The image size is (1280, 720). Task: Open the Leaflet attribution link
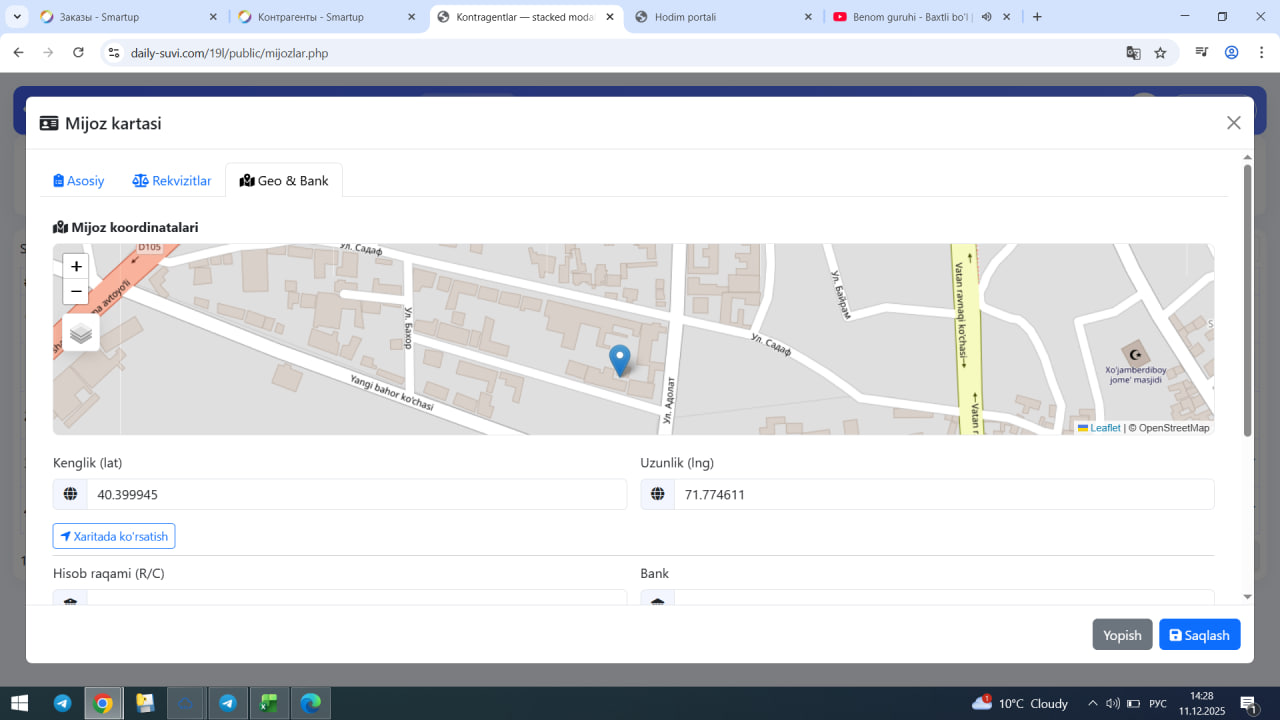click(x=1104, y=428)
